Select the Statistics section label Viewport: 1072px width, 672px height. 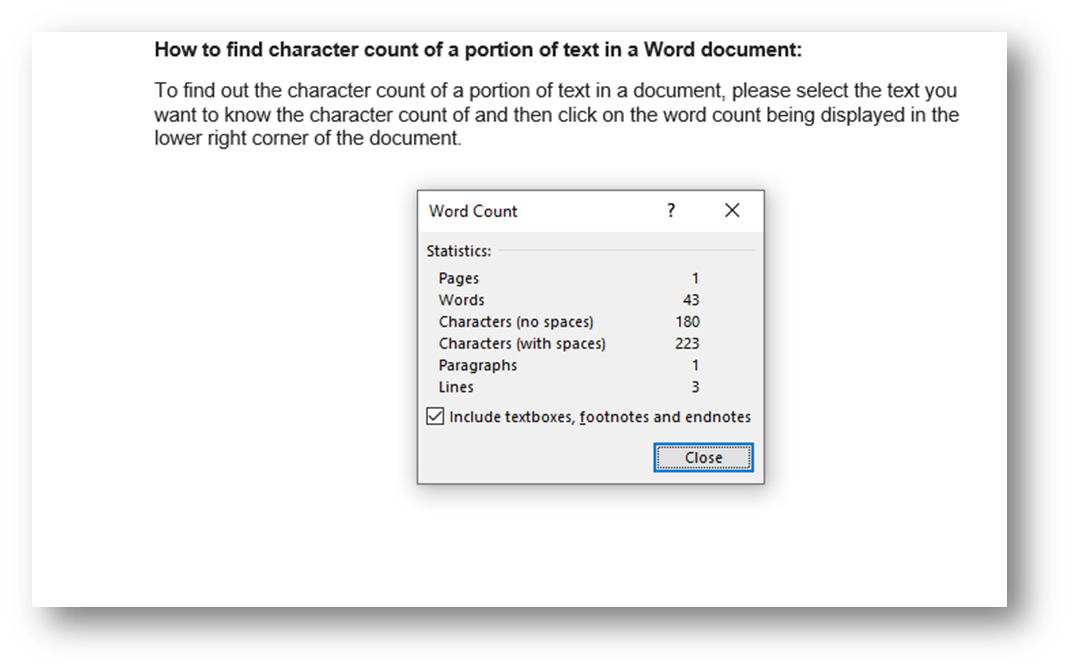point(458,250)
